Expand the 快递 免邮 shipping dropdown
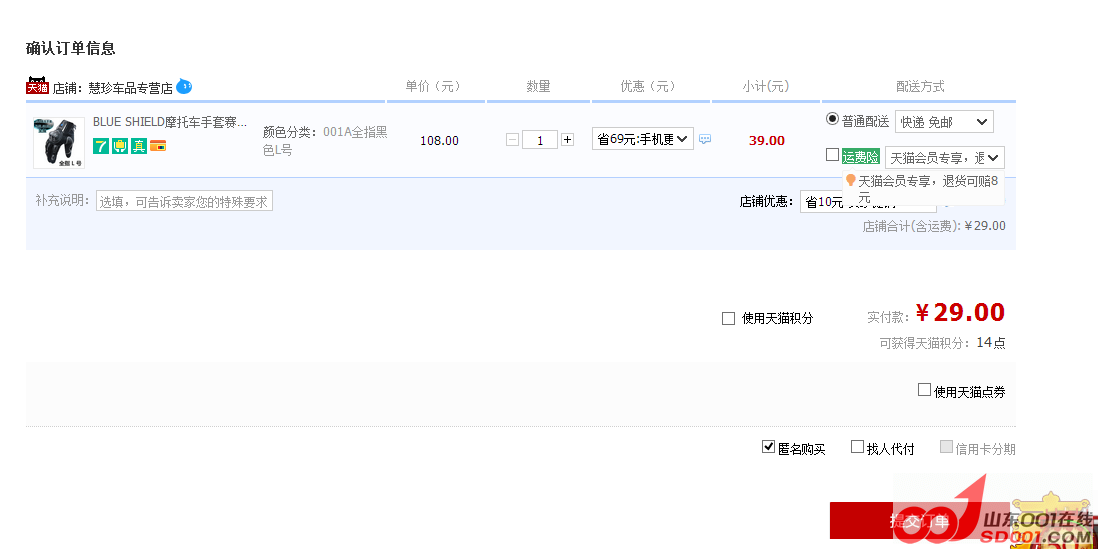1098x549 pixels. pos(943,122)
